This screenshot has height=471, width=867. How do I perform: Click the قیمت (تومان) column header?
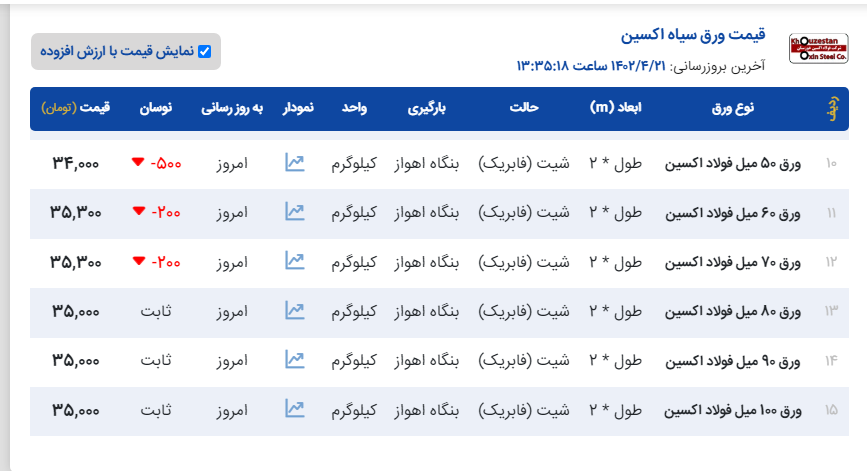(76, 108)
